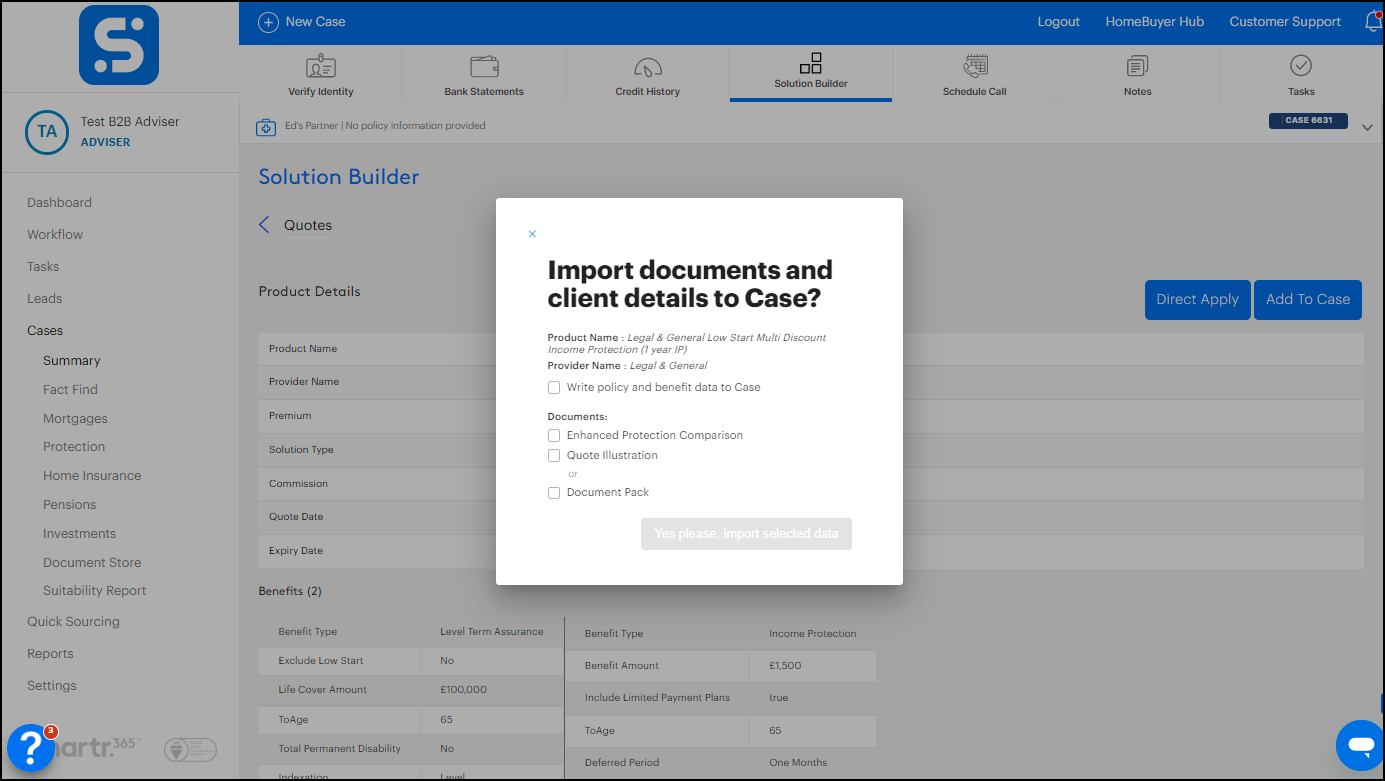The width and height of the screenshot is (1385, 781).
Task: Open the Bank Statements wallet icon
Action: [484, 67]
